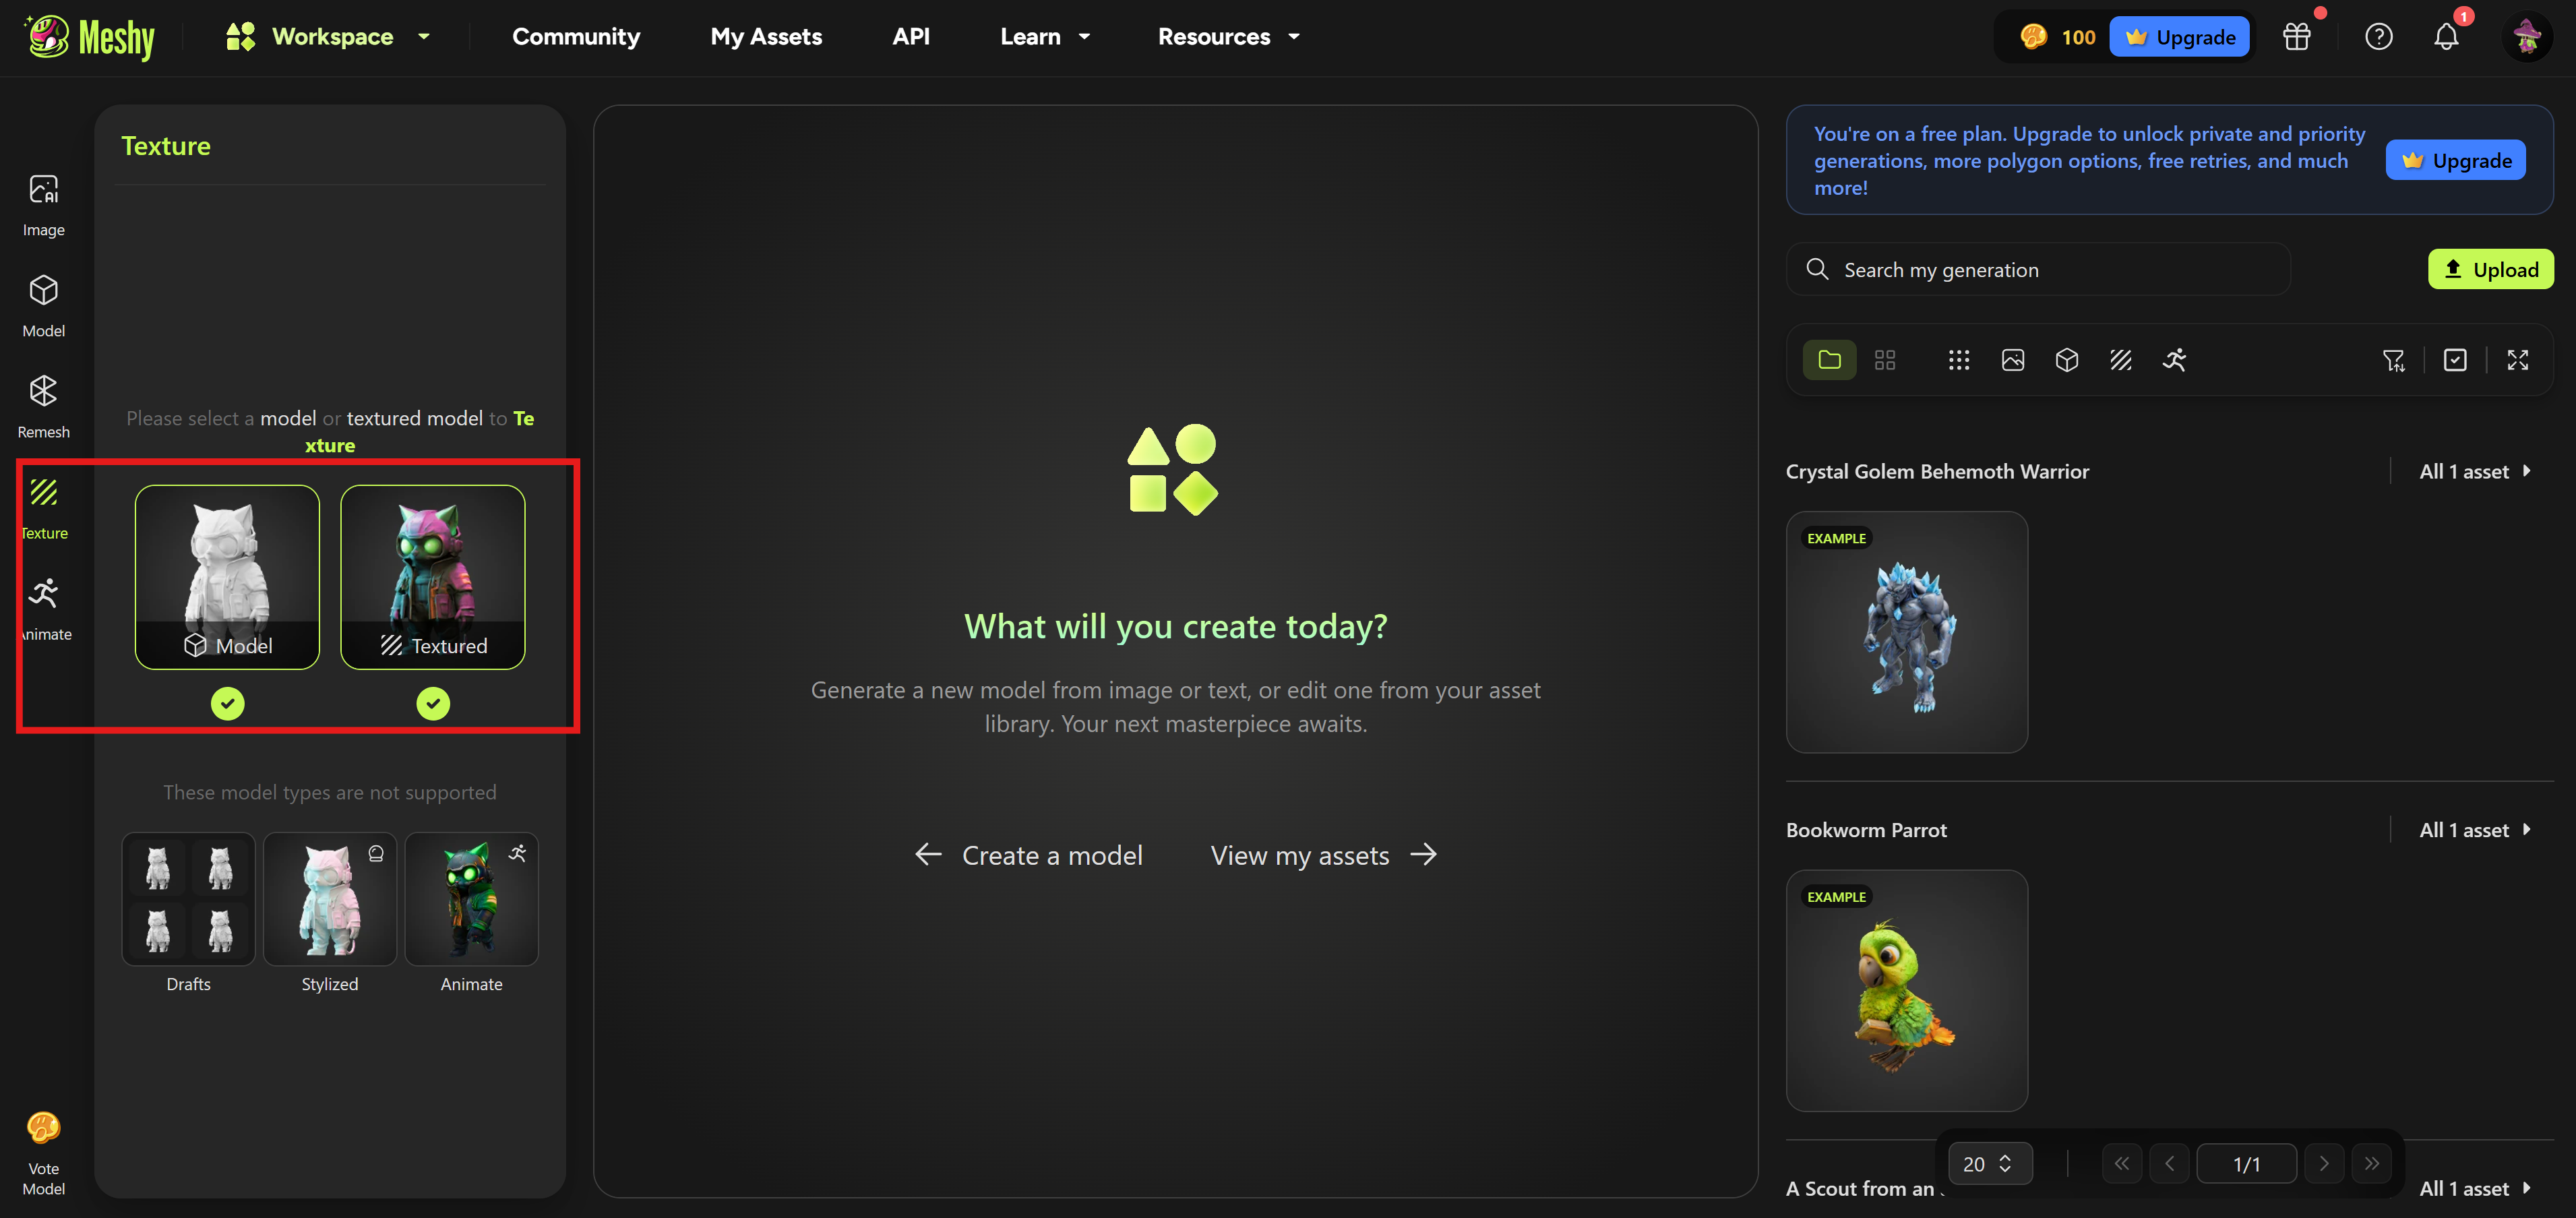Open the Crystal Golem example thumbnail
Screen dimensions: 2576x1218
[x=1906, y=632]
